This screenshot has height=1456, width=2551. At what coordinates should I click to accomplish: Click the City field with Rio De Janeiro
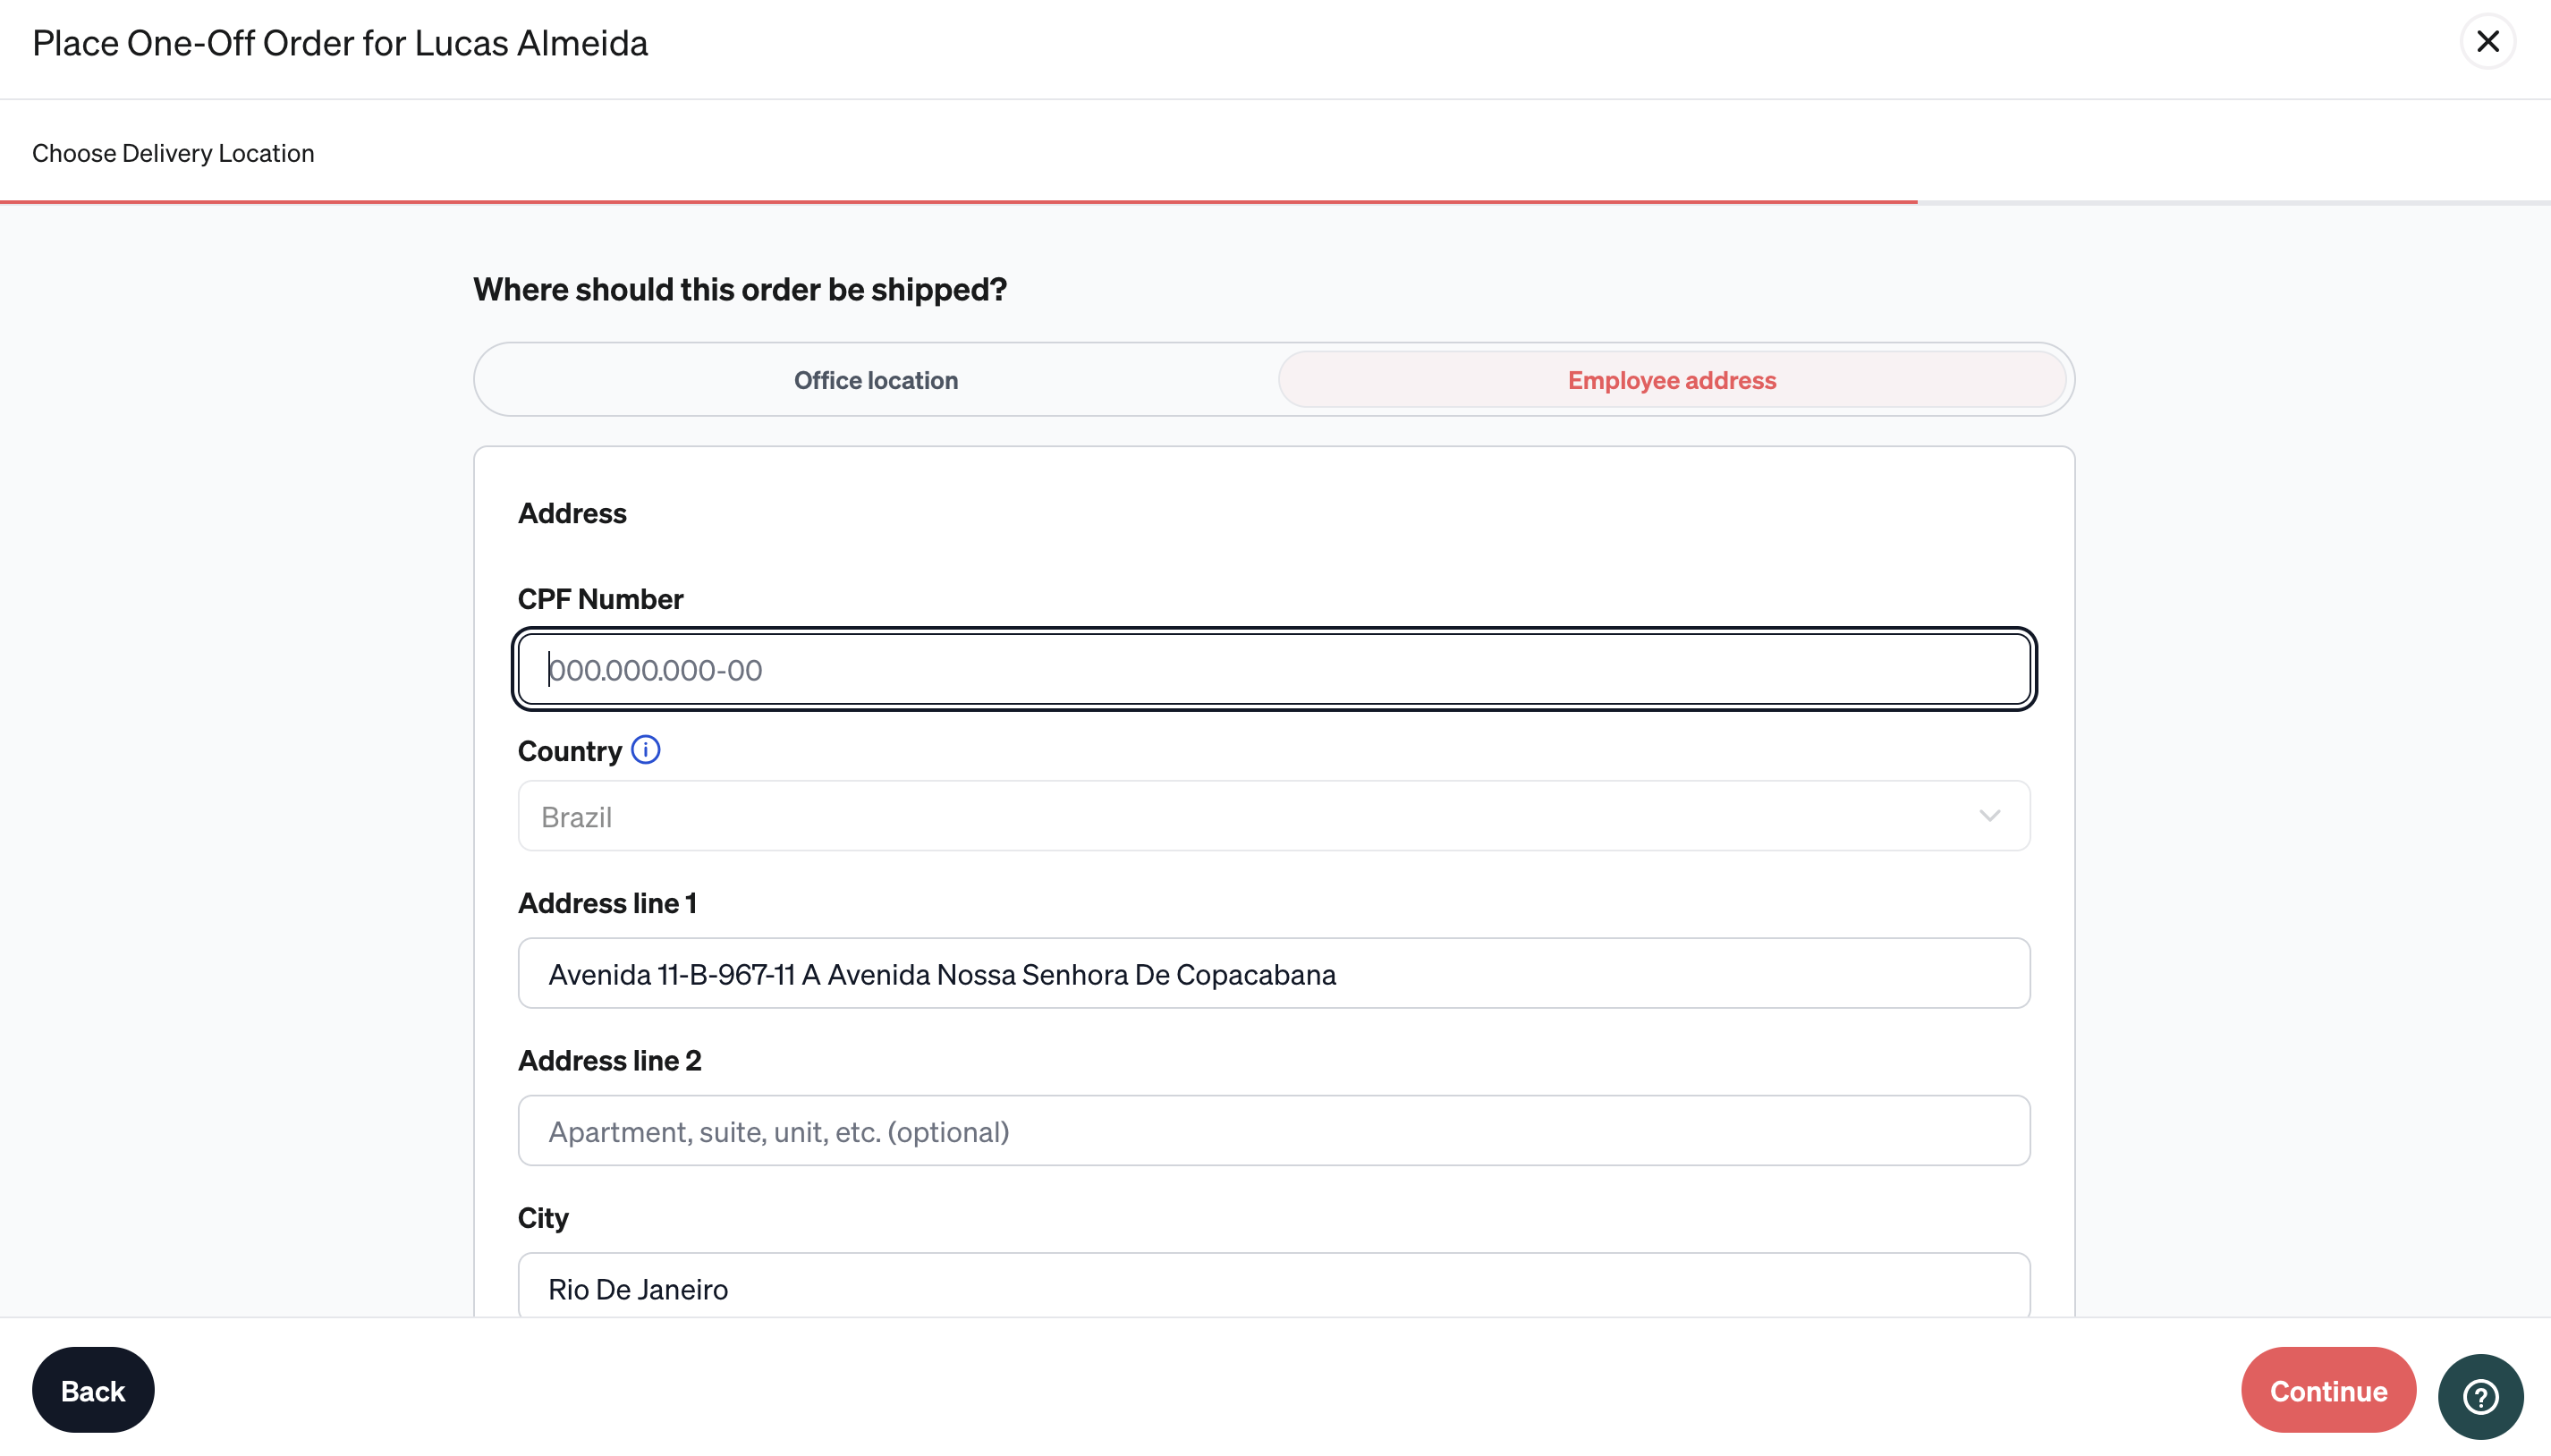coord(1274,1286)
